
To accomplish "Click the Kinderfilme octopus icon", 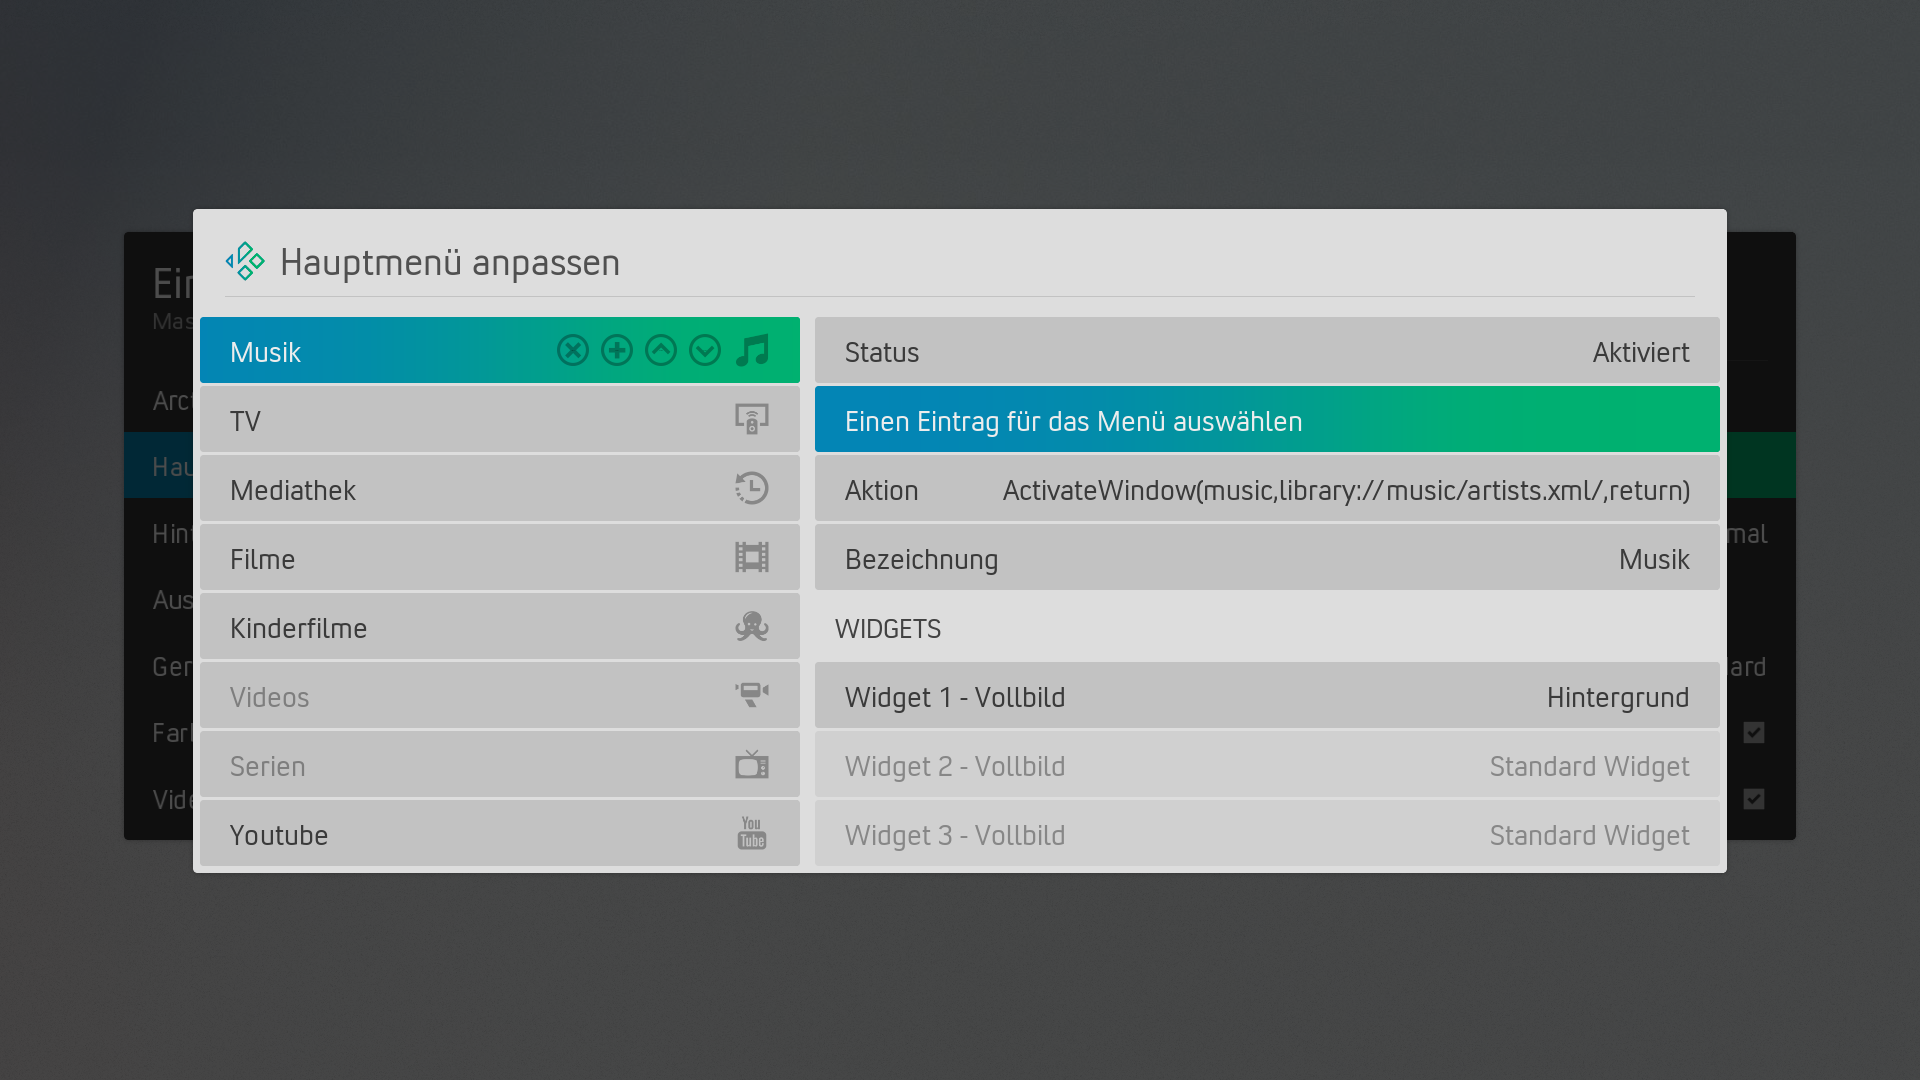I will click(x=752, y=626).
